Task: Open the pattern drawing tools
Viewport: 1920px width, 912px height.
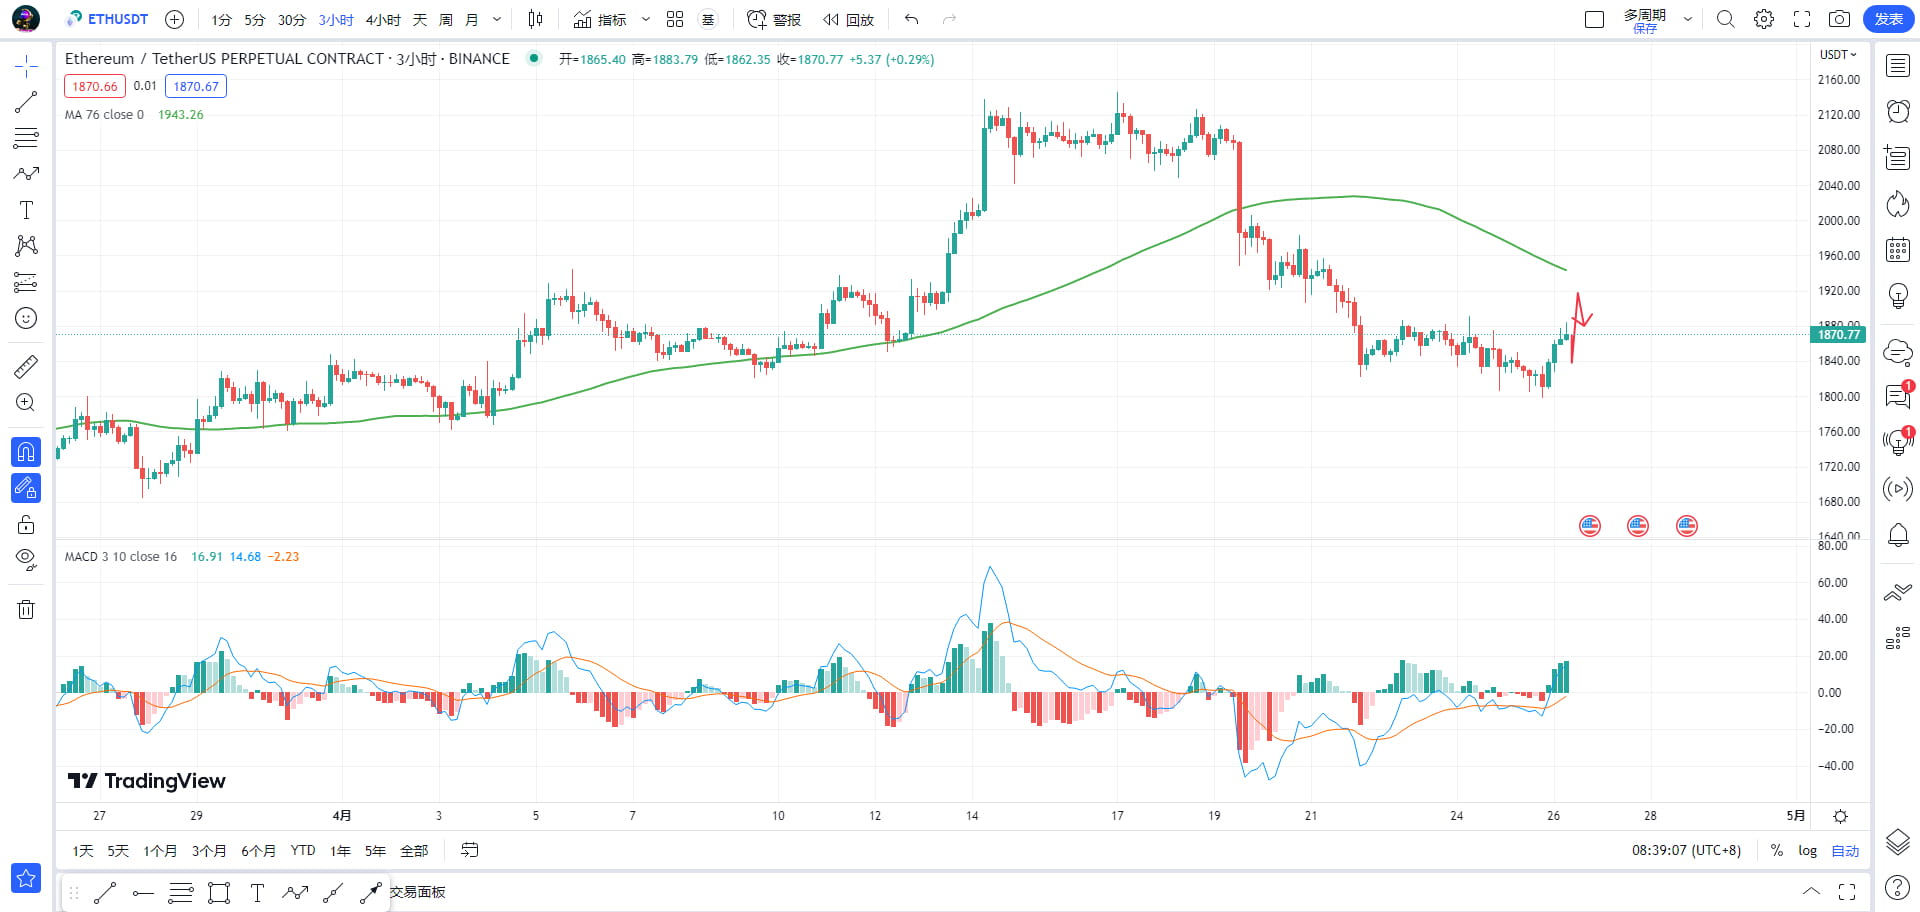Action: coord(26,246)
